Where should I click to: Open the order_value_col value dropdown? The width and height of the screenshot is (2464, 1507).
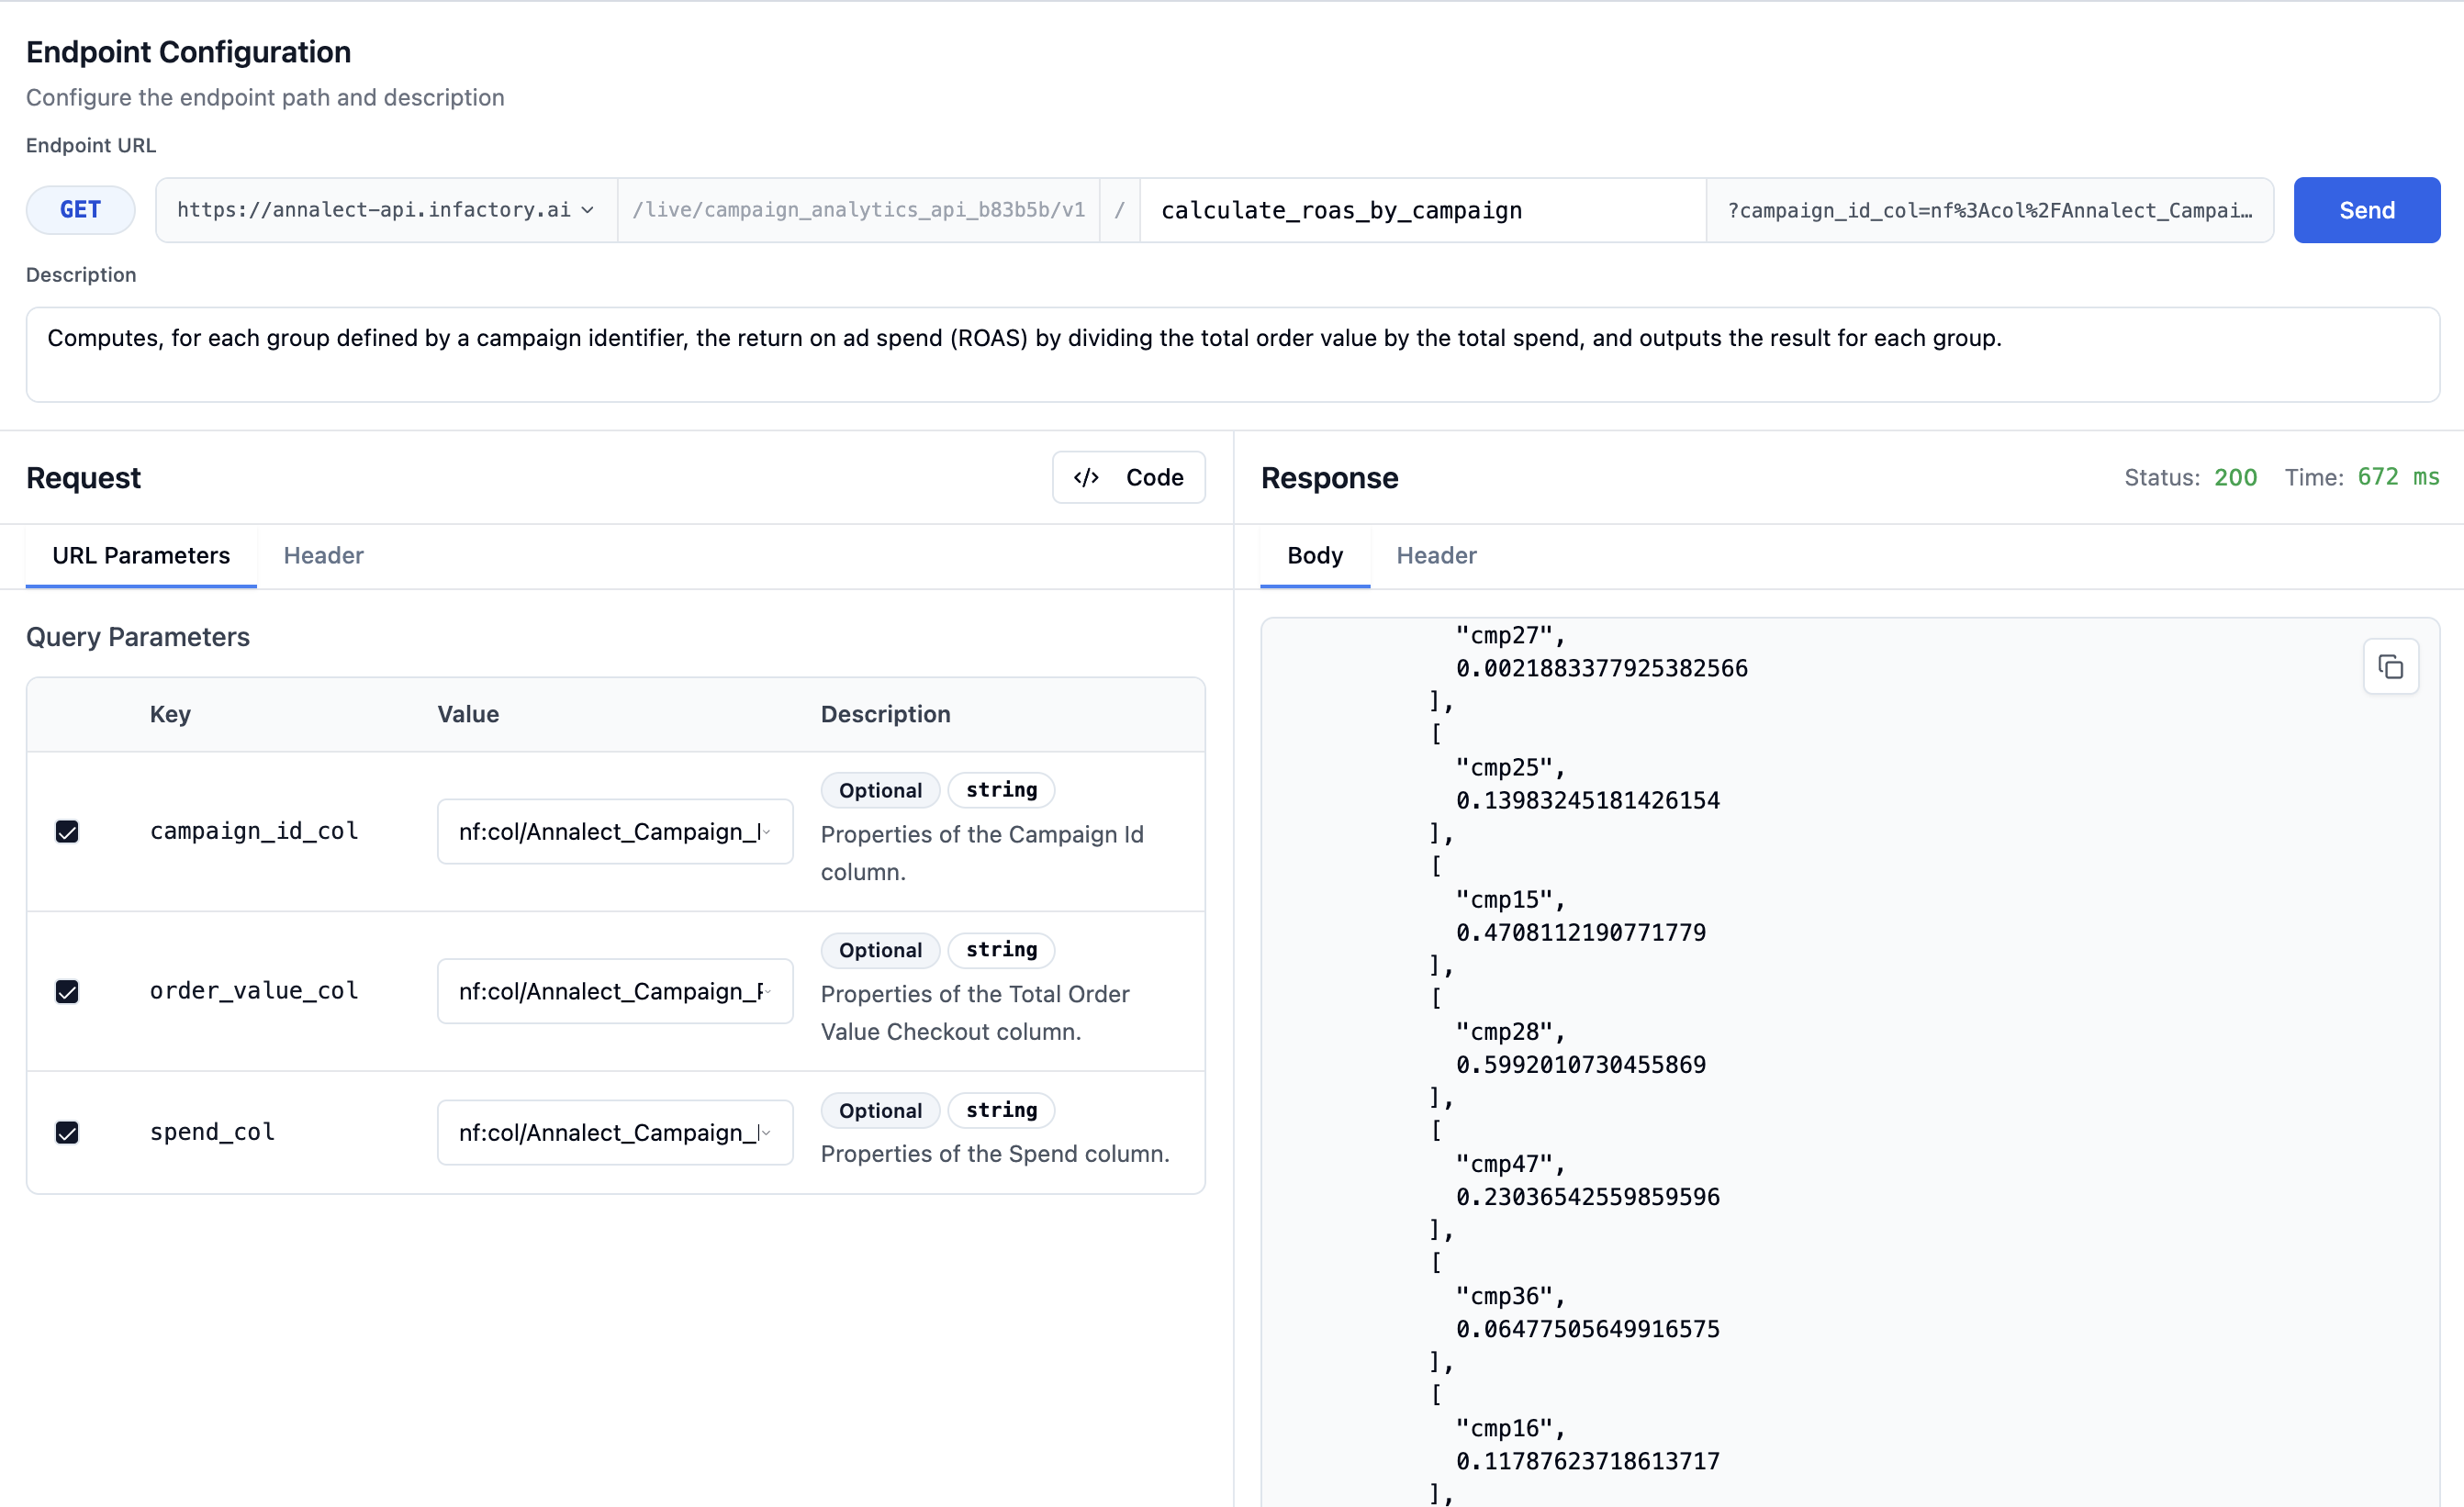(x=615, y=991)
